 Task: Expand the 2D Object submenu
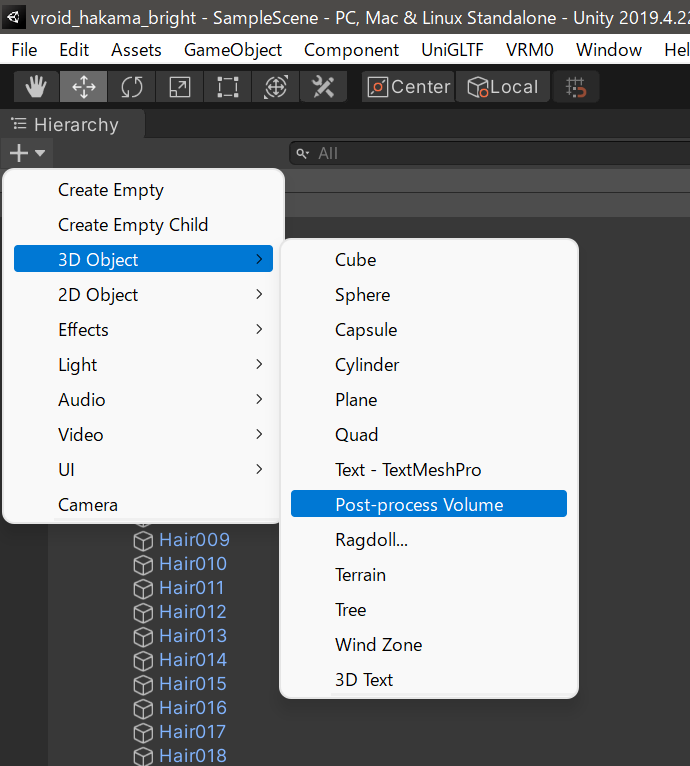coord(143,295)
